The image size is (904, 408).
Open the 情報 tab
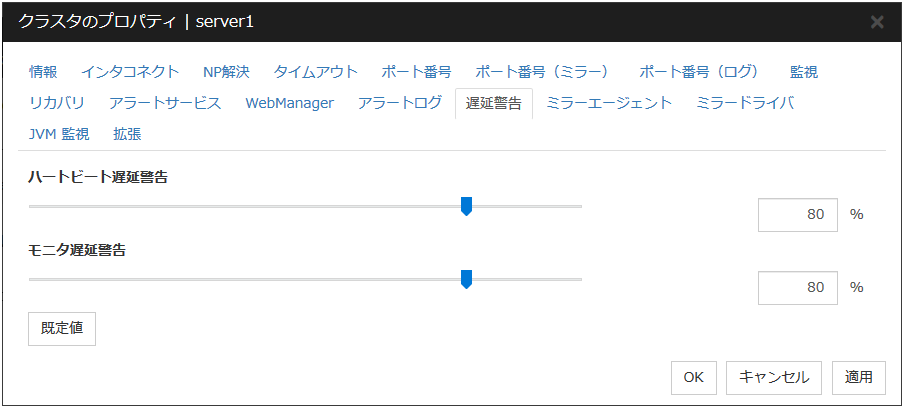coord(43,72)
